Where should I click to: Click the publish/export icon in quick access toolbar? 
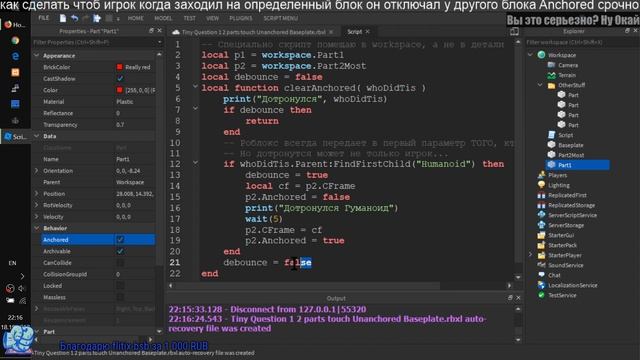click(x=97, y=18)
